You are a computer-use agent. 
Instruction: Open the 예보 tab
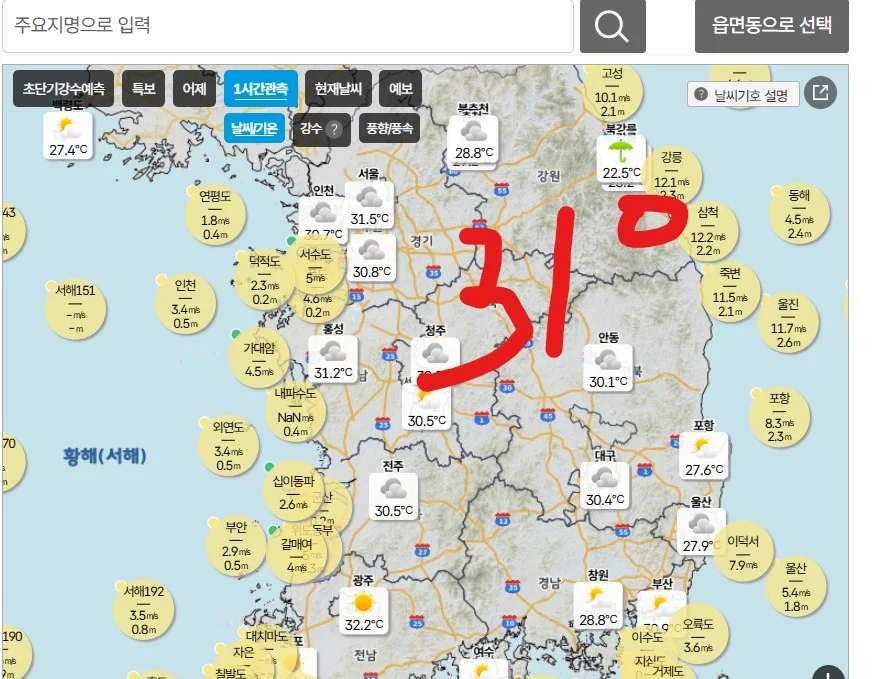pyautogui.click(x=400, y=88)
